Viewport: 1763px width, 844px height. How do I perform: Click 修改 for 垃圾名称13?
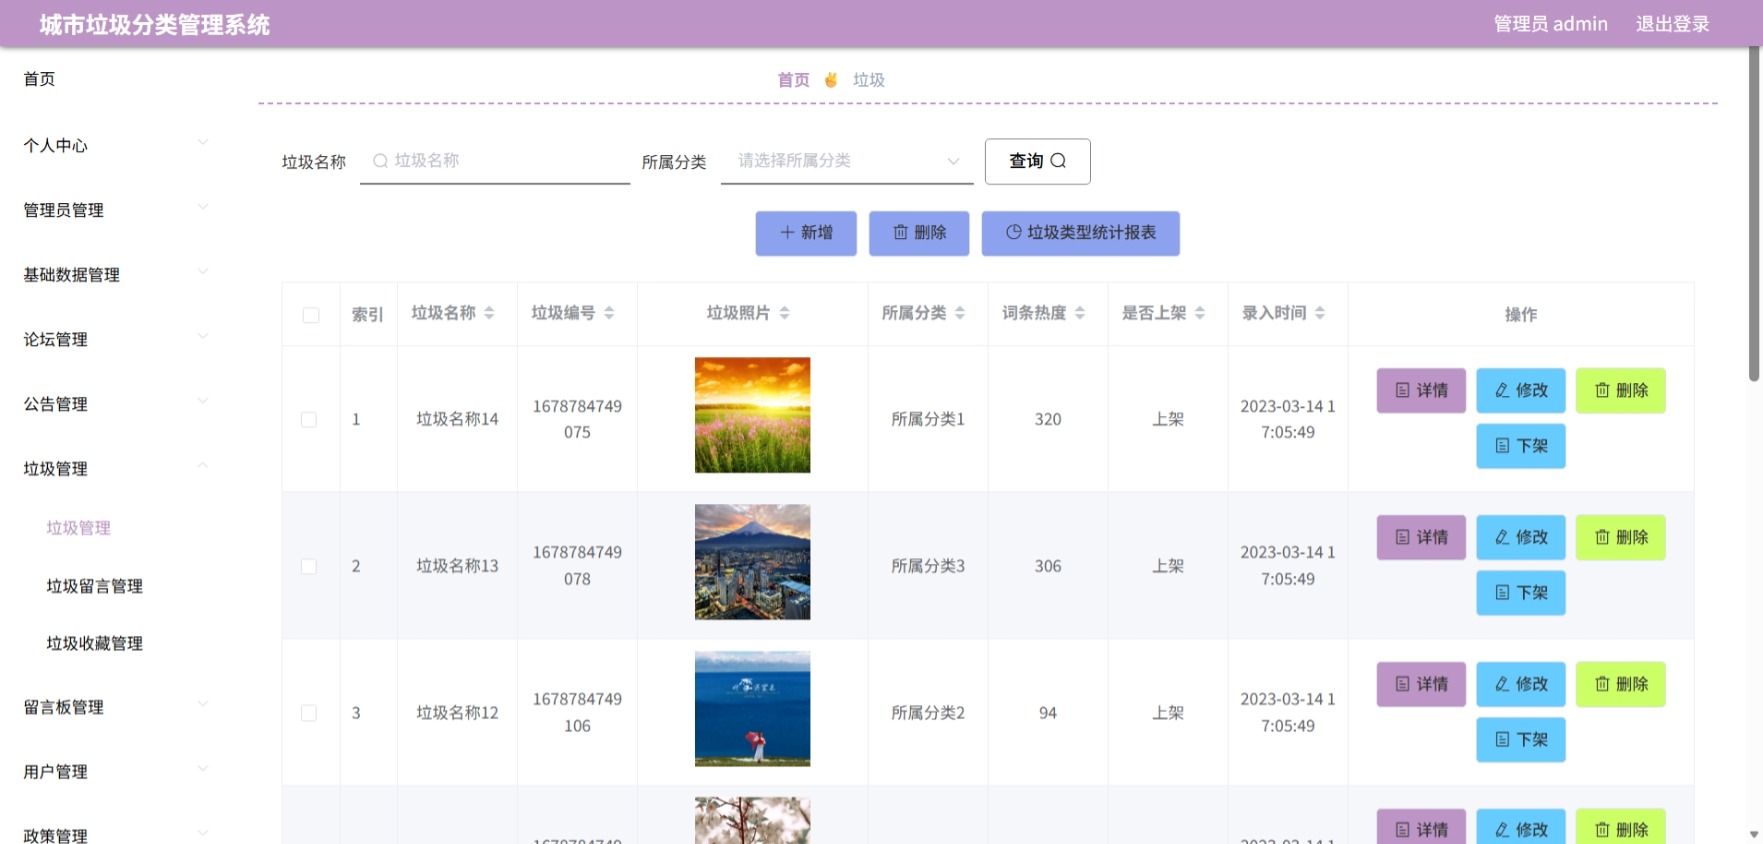click(x=1521, y=538)
